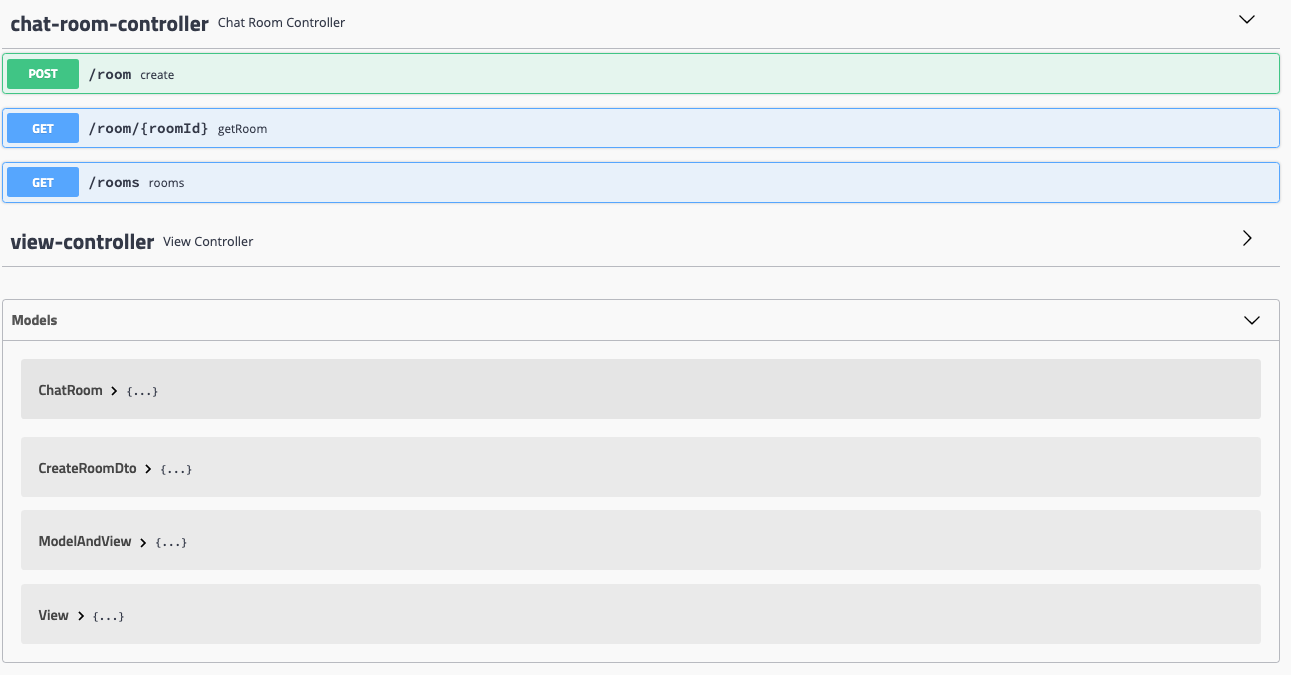The image size is (1291, 675).
Task: Click the {...} placeholder beside View
Action: point(108,616)
